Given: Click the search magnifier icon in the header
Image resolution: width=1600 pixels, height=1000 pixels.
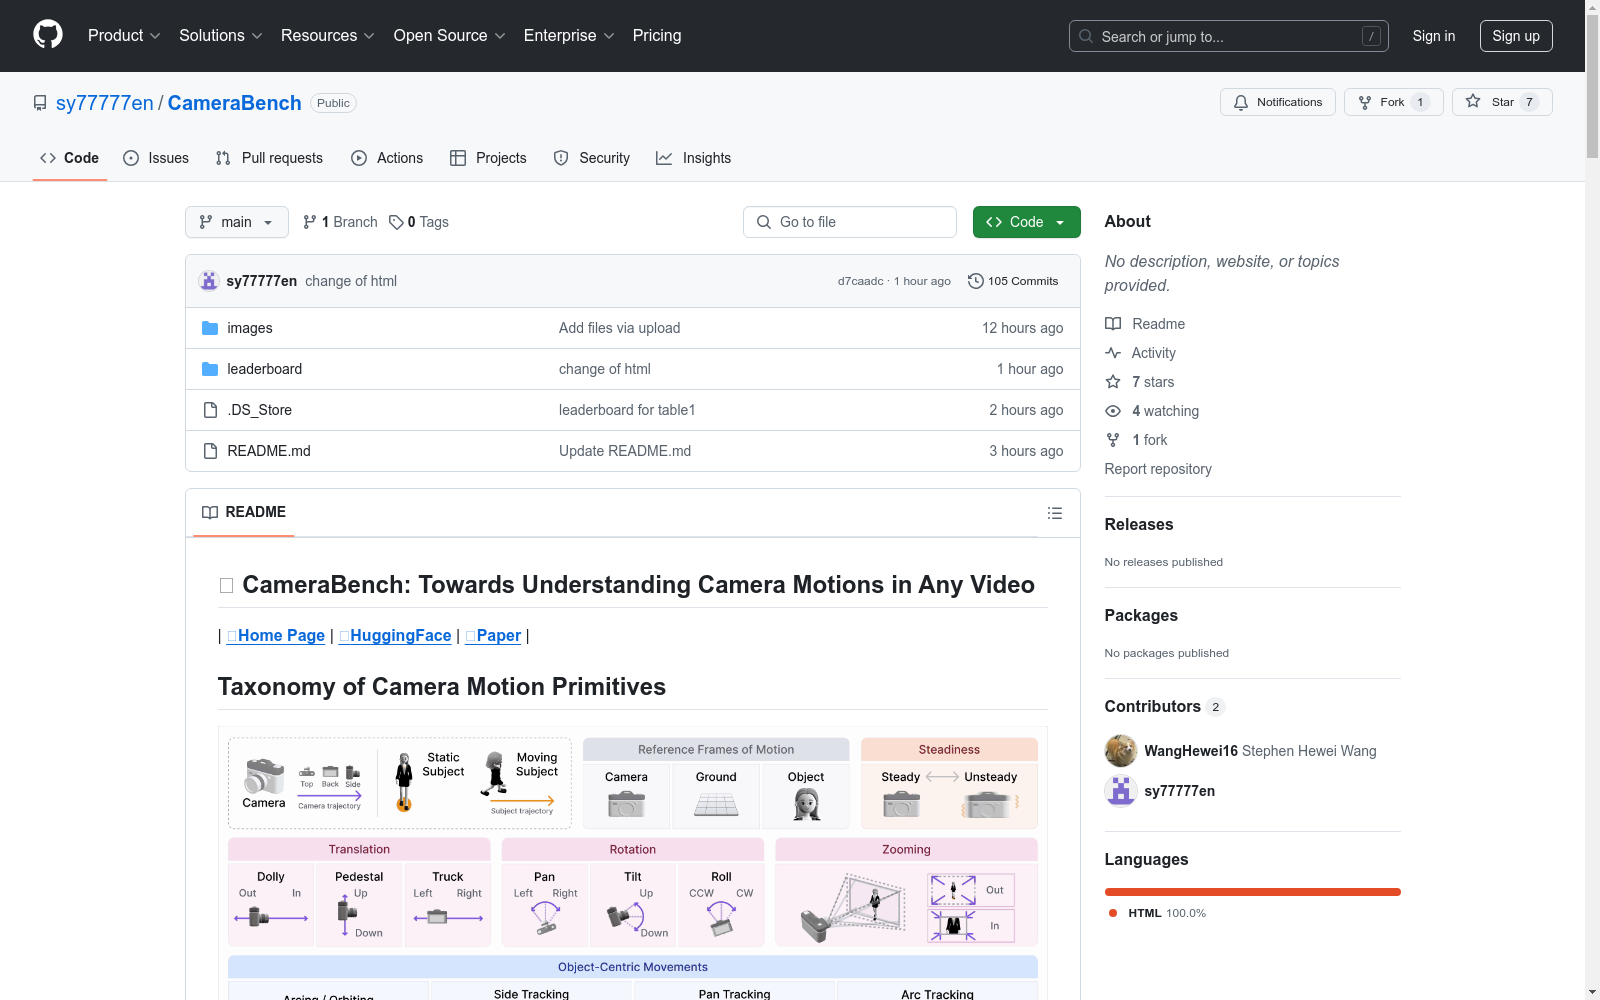Looking at the screenshot, I should (1086, 36).
